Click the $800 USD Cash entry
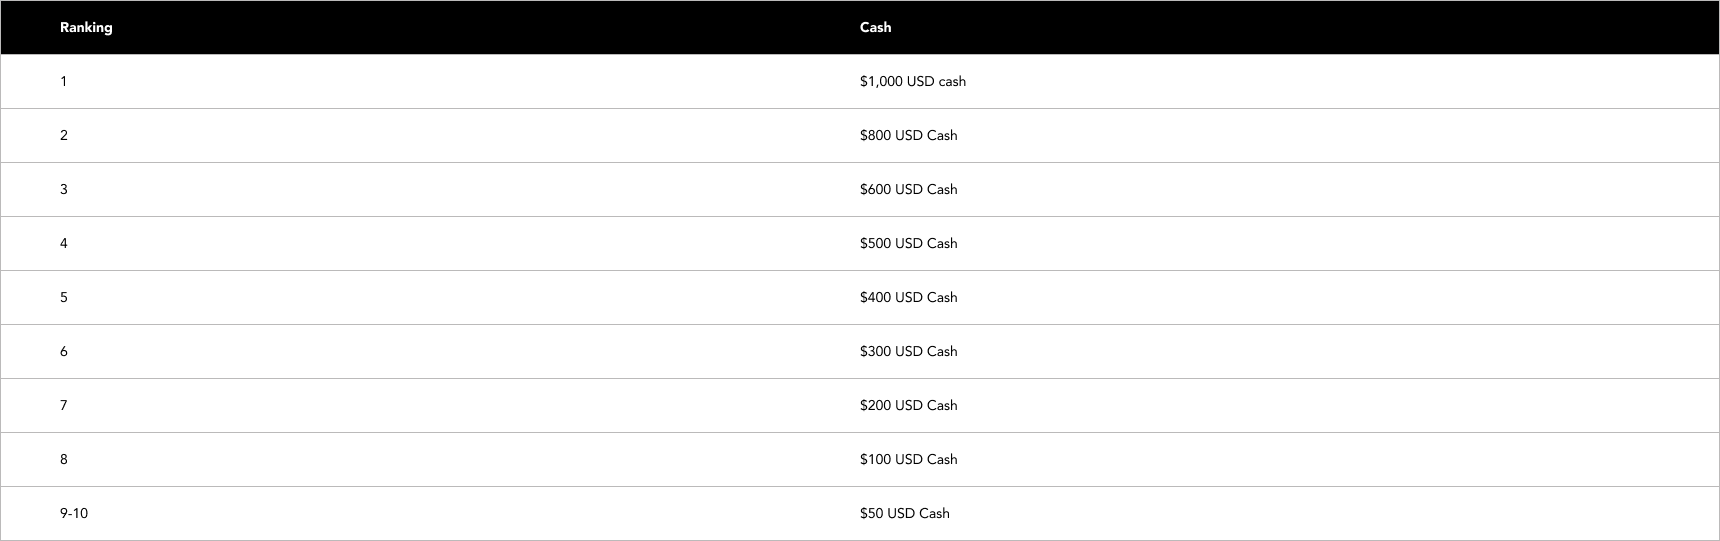The image size is (1720, 541). point(908,135)
